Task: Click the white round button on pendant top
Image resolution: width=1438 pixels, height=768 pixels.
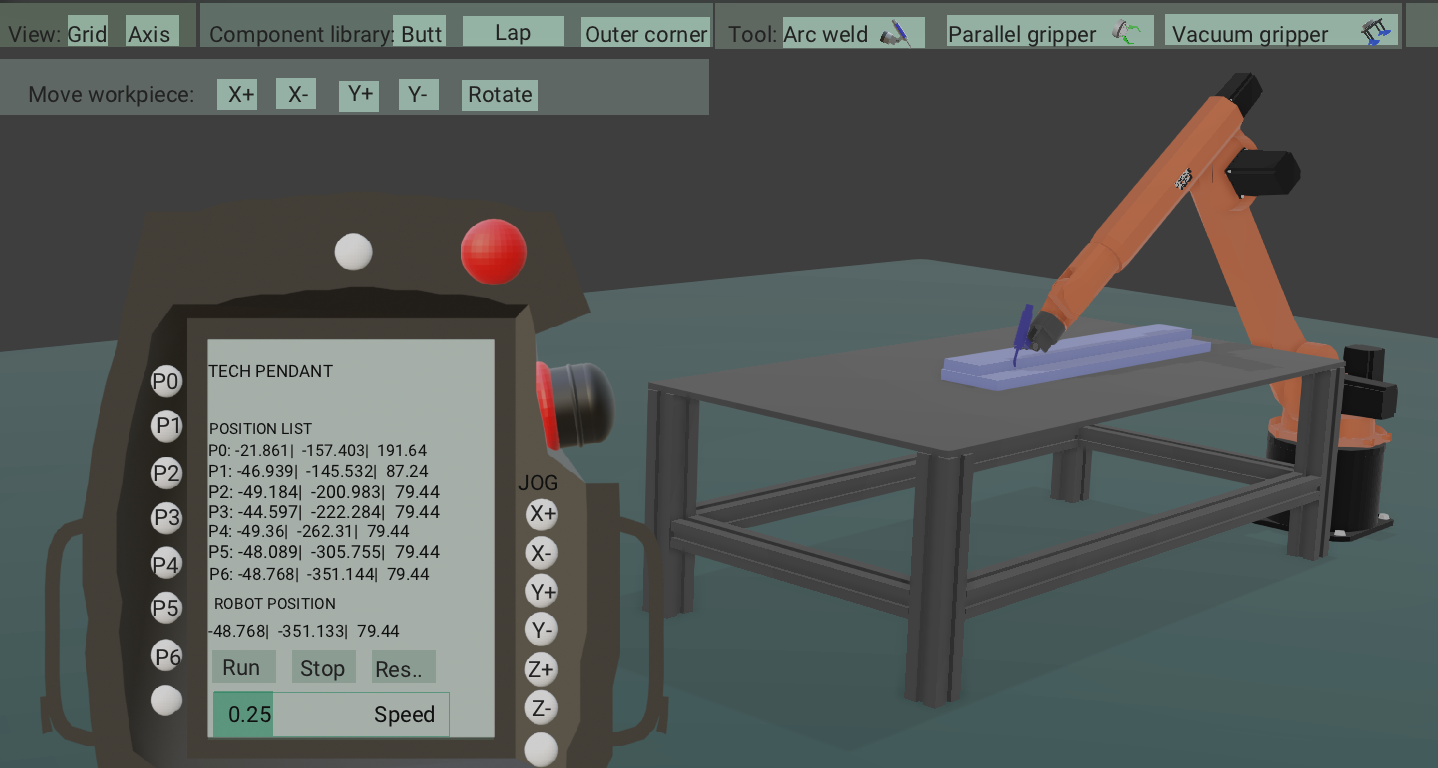Action: tap(353, 252)
